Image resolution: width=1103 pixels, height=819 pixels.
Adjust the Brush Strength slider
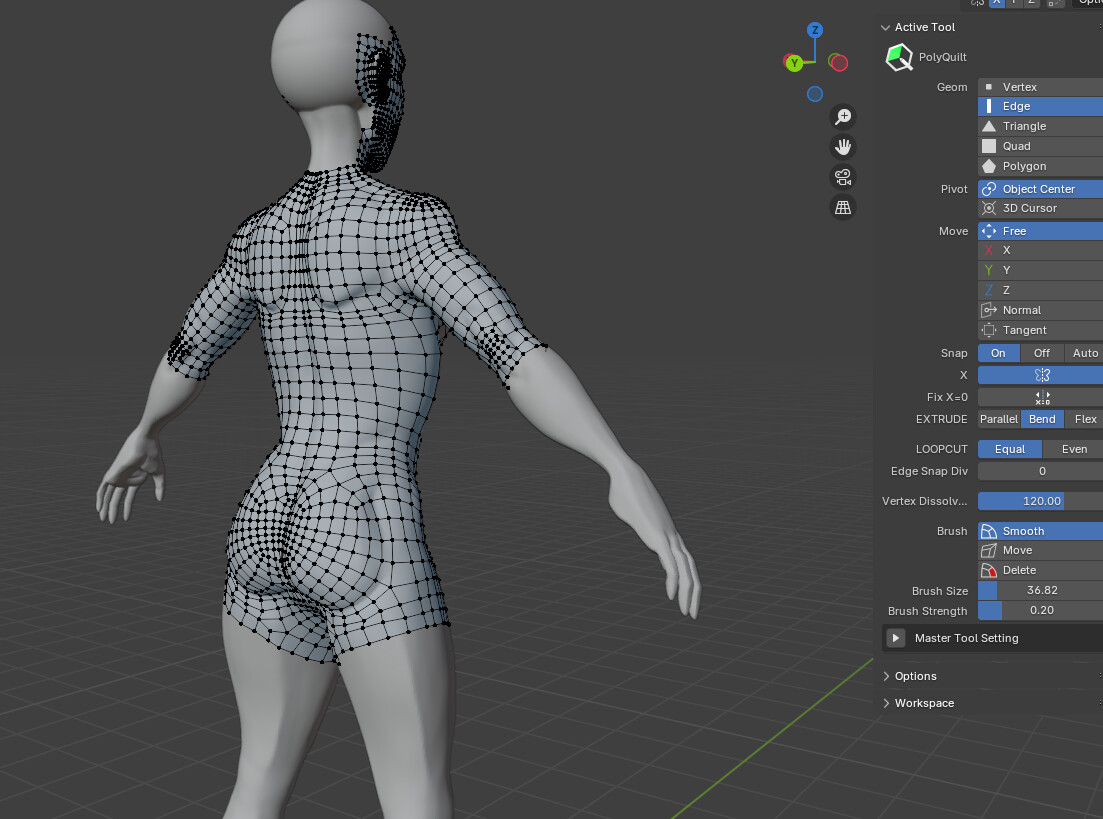pos(1040,611)
